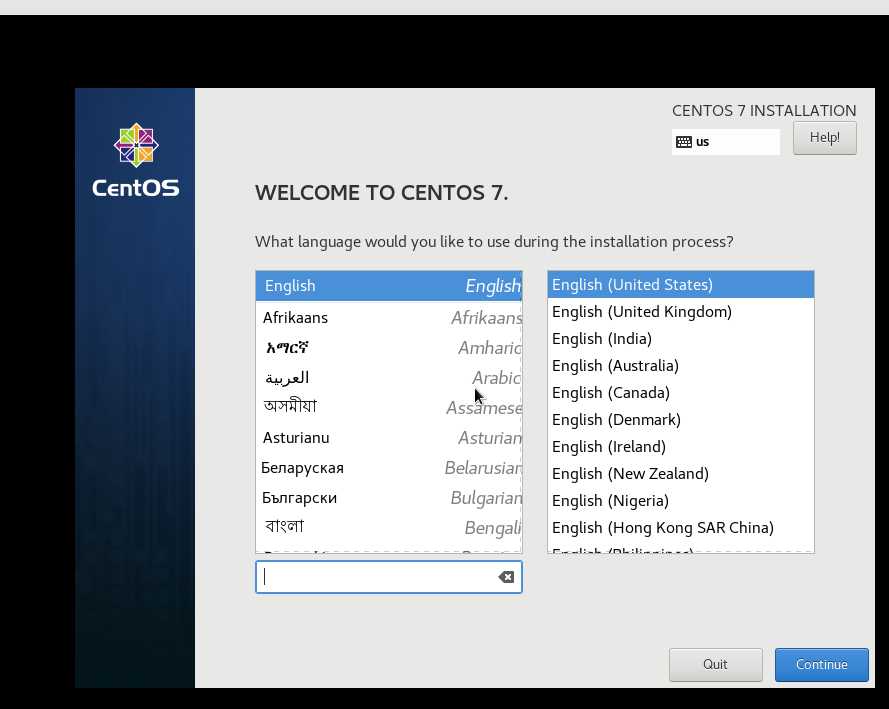The height and width of the screenshot is (709, 889).
Task: Choose English (Canada) locale
Action: (681, 393)
